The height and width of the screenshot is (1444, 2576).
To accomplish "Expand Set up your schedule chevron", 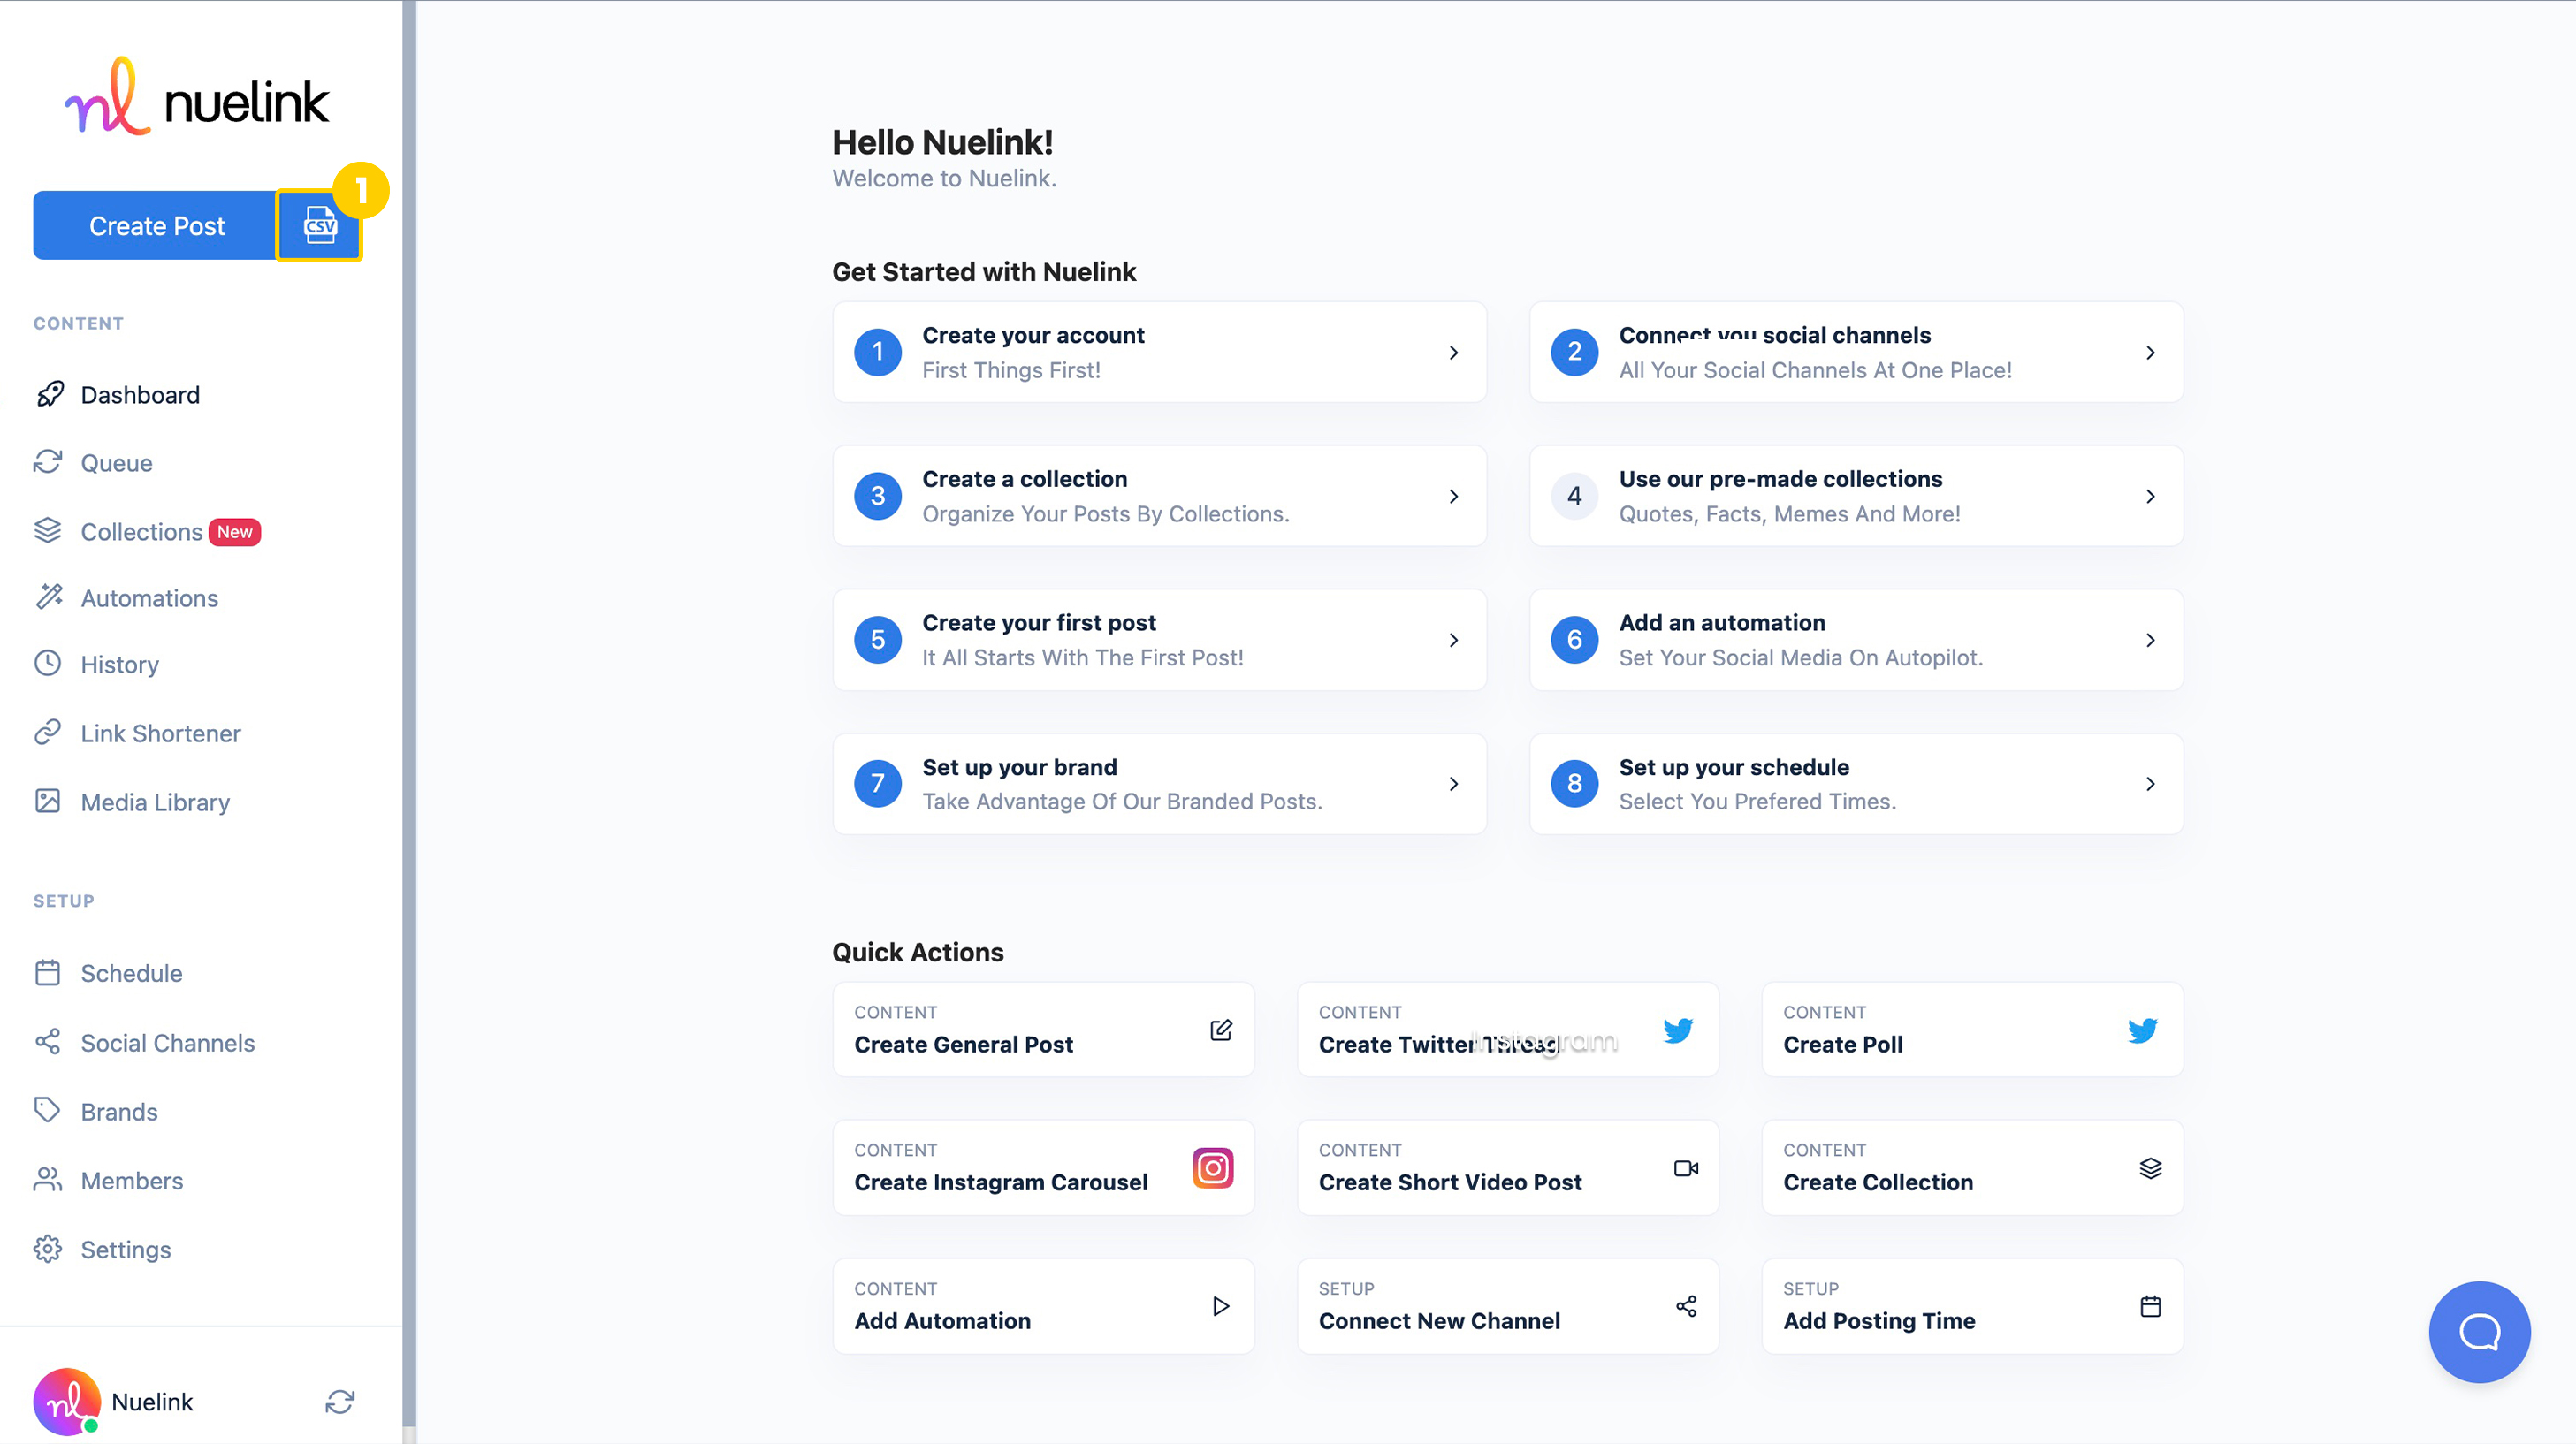I will tap(2150, 784).
